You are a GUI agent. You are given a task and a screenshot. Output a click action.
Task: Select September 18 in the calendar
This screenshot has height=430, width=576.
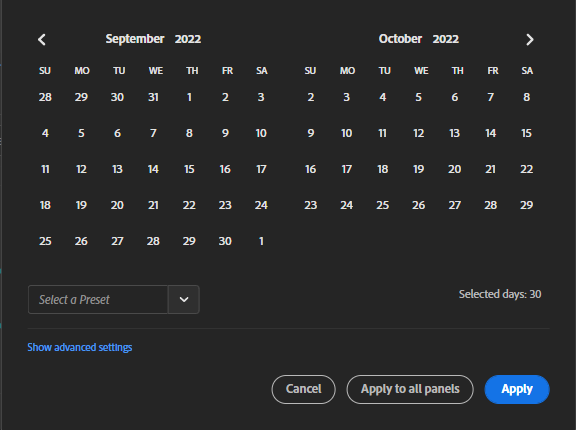click(x=45, y=205)
